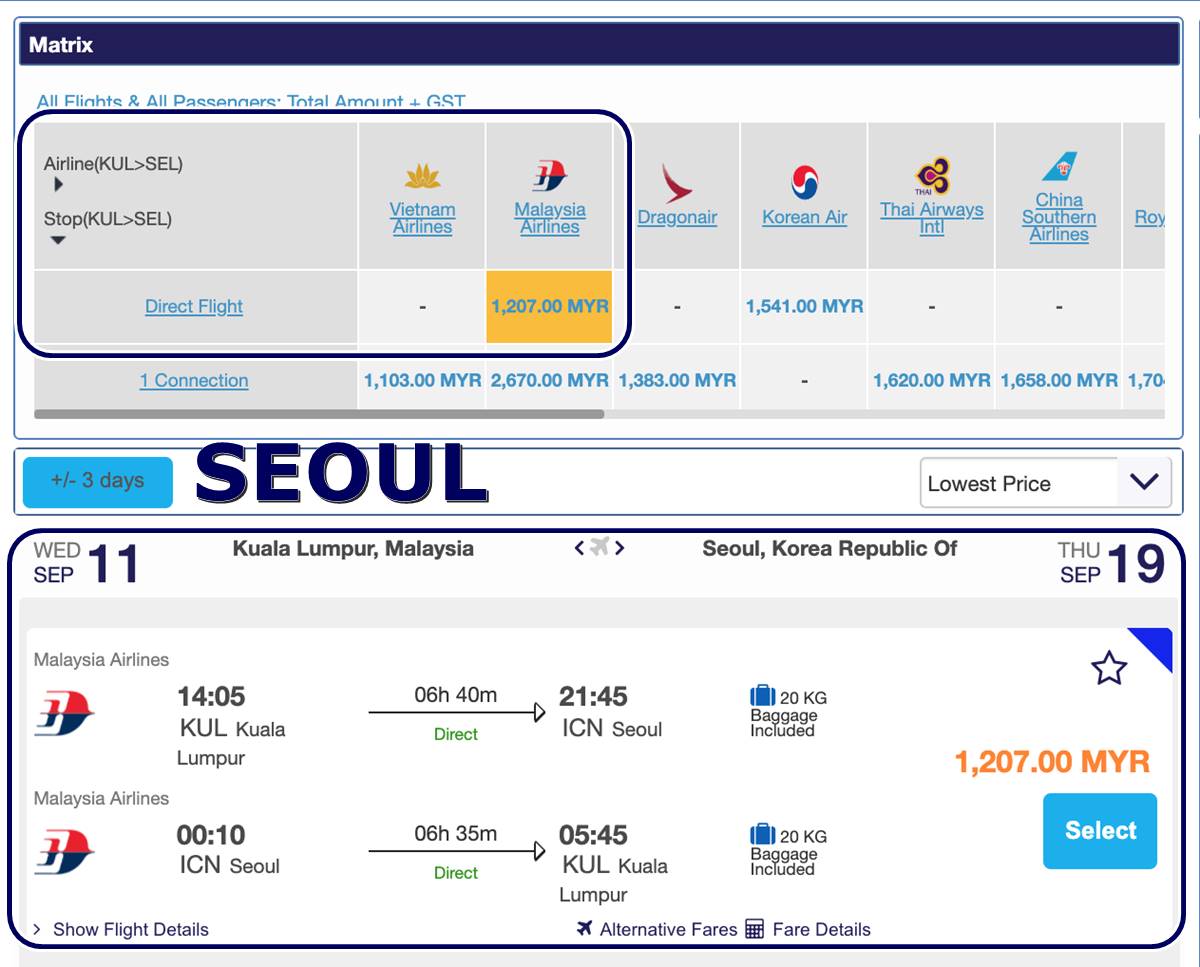Select Malaysia Airlines 2,670.00 MYR connection fare
The width and height of the screenshot is (1200, 967).
click(x=549, y=380)
